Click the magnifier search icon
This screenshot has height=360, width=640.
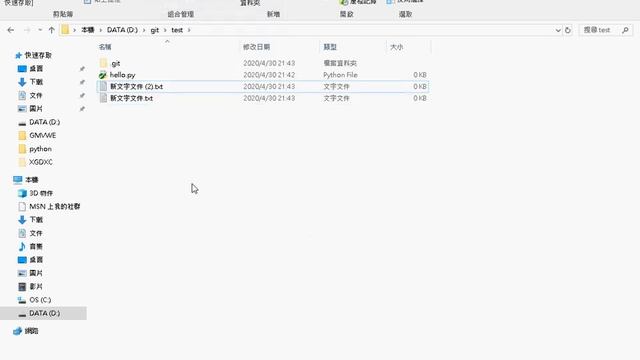625,30
